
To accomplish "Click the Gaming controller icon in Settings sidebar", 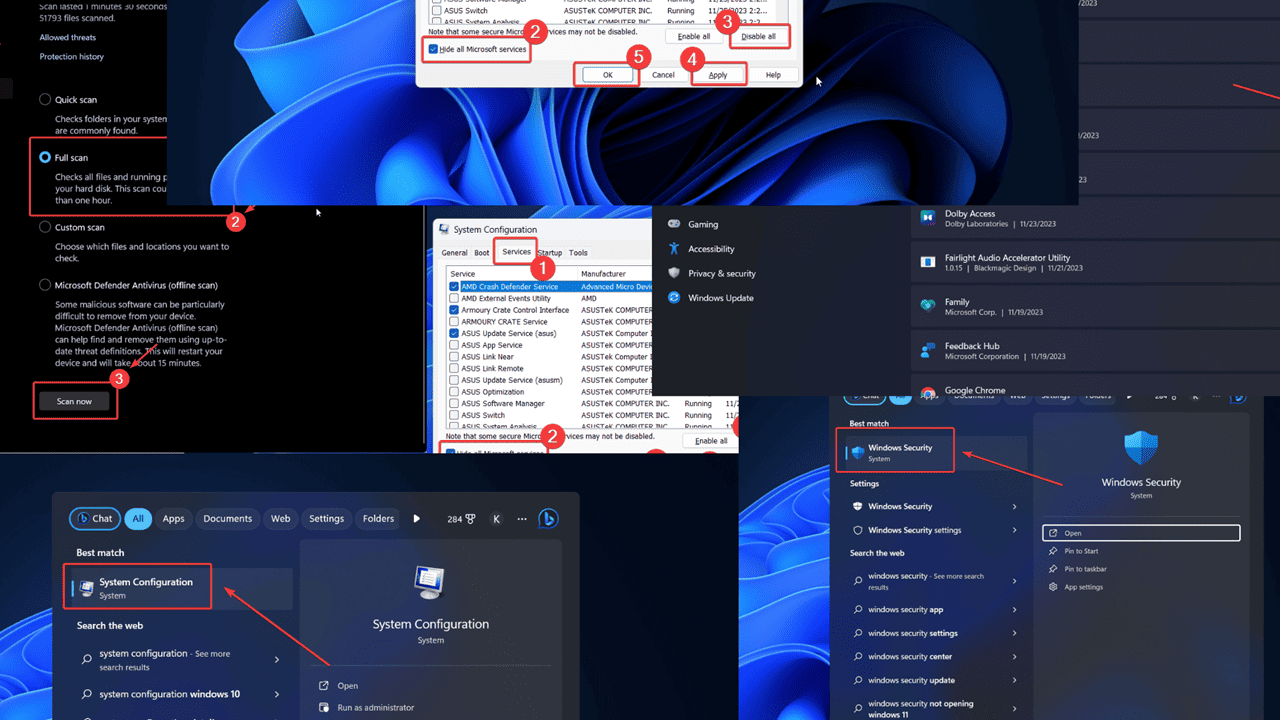I will click(x=674, y=224).
